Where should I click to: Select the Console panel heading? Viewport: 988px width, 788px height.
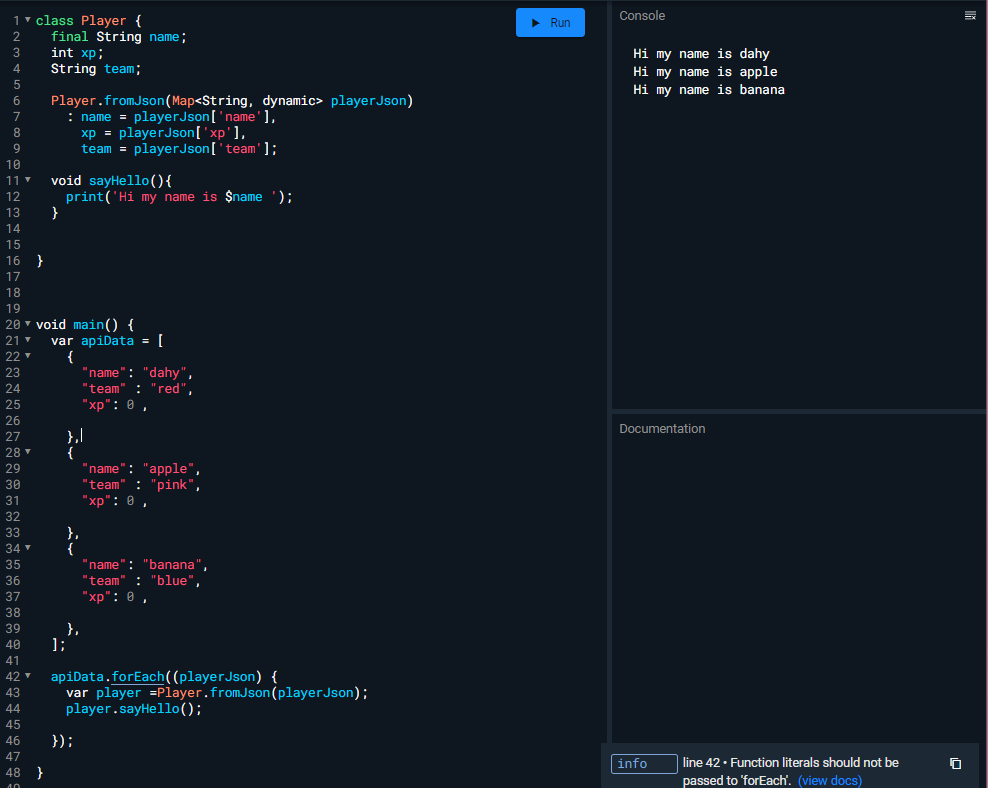pos(641,16)
